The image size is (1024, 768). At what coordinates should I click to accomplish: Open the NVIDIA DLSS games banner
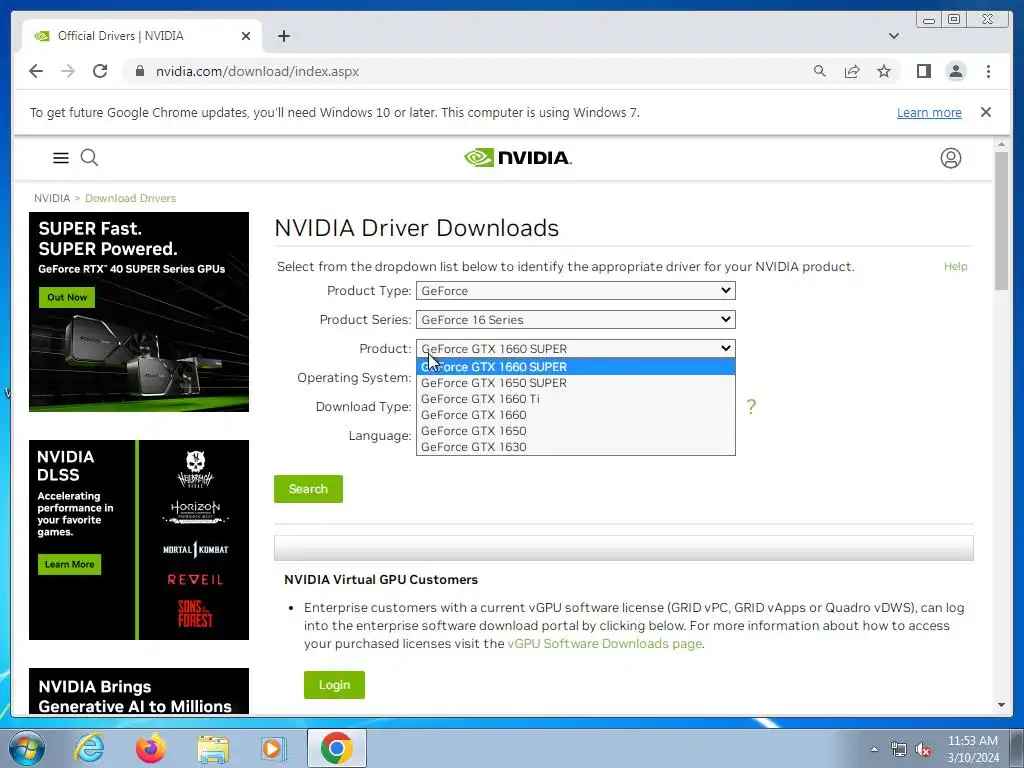(138, 540)
